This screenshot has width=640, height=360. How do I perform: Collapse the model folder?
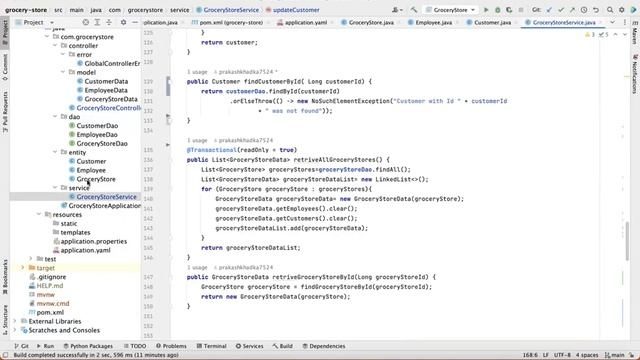[x=63, y=72]
